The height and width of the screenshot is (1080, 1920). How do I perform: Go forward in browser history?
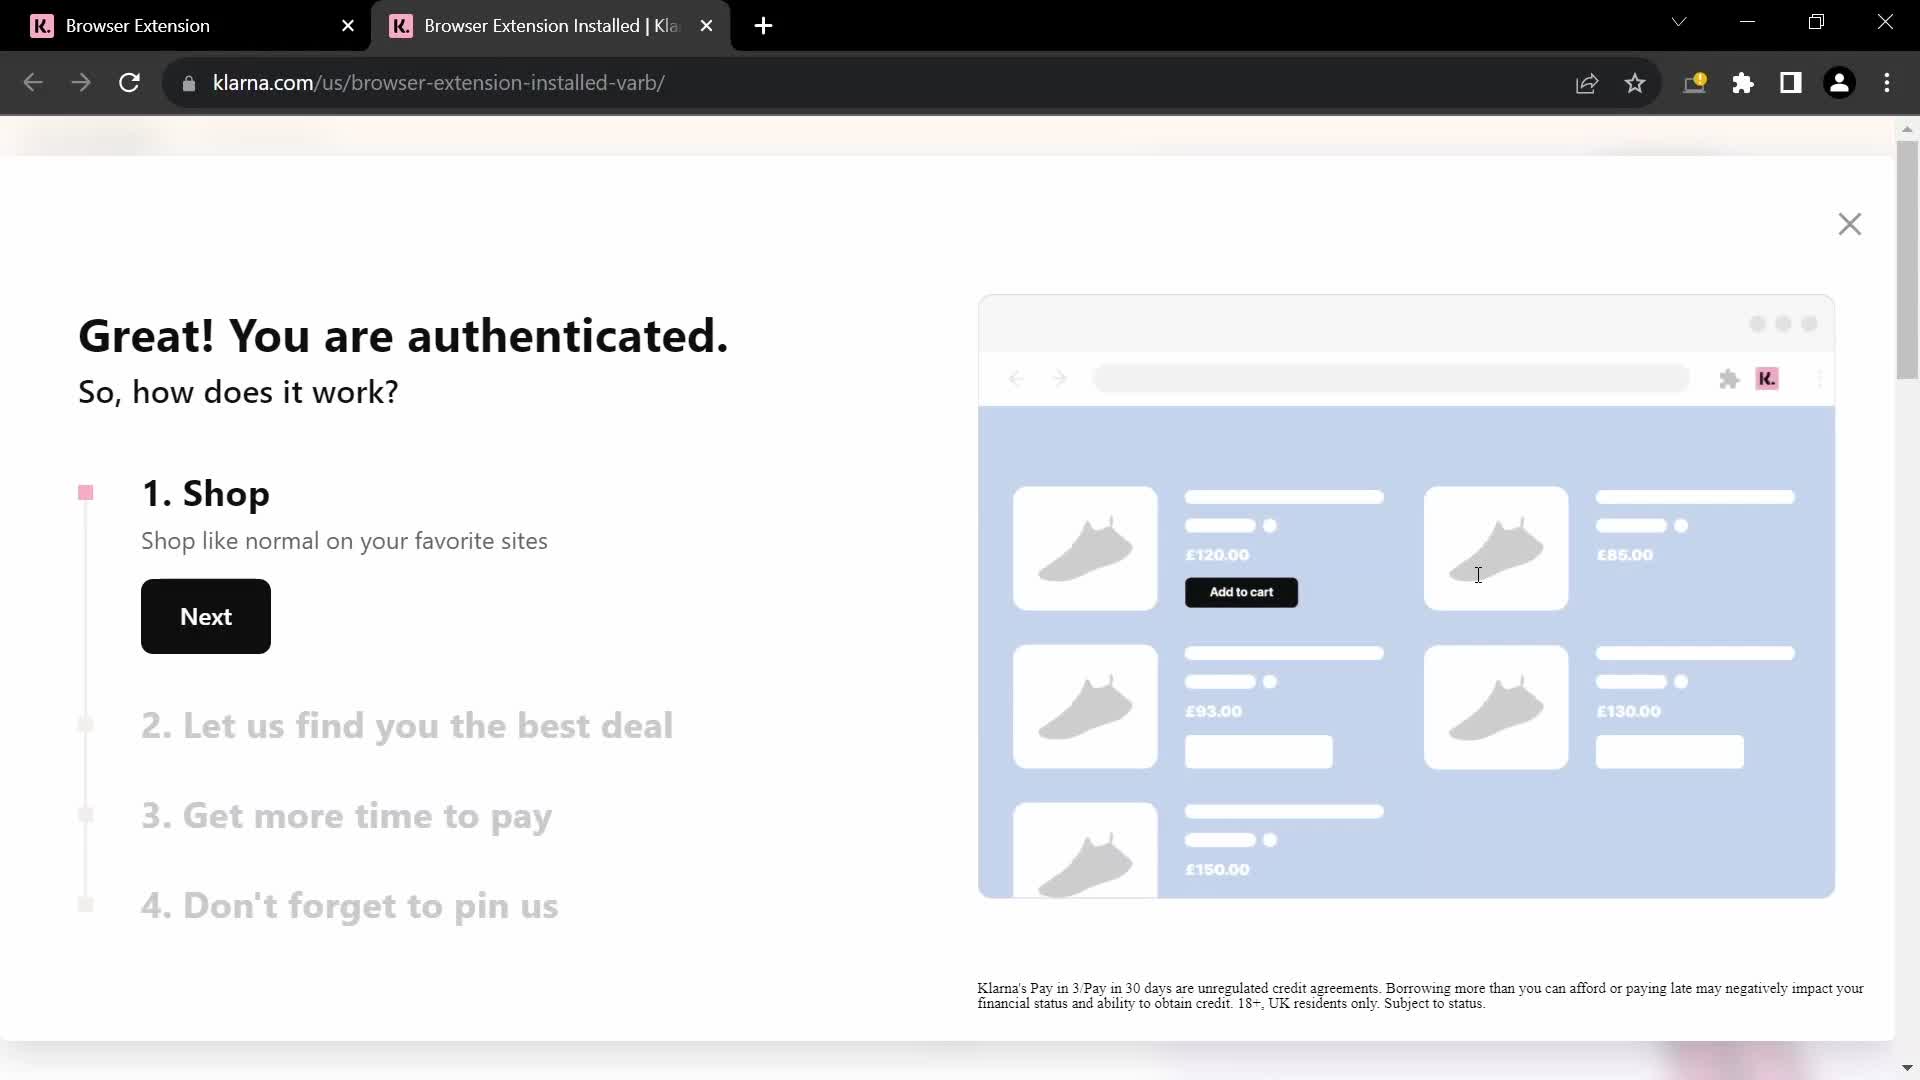coord(81,83)
